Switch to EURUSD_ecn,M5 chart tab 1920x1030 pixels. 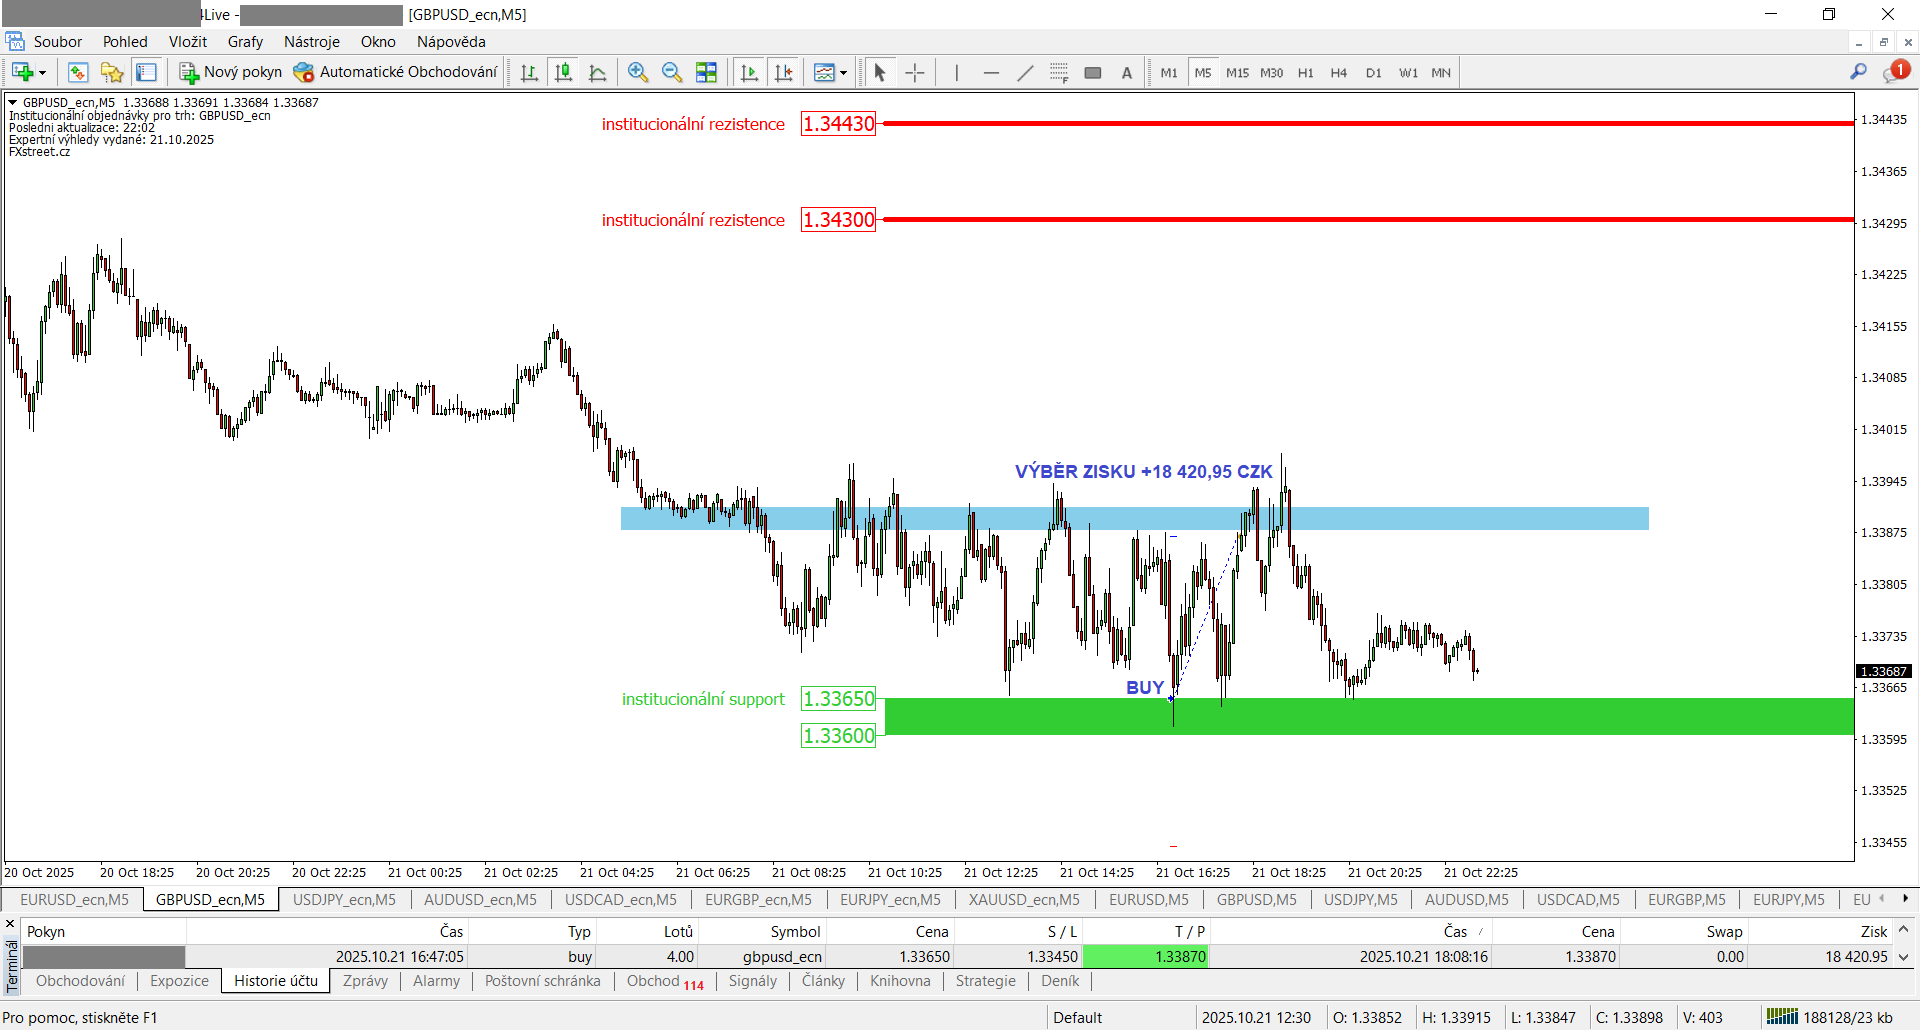[x=74, y=900]
